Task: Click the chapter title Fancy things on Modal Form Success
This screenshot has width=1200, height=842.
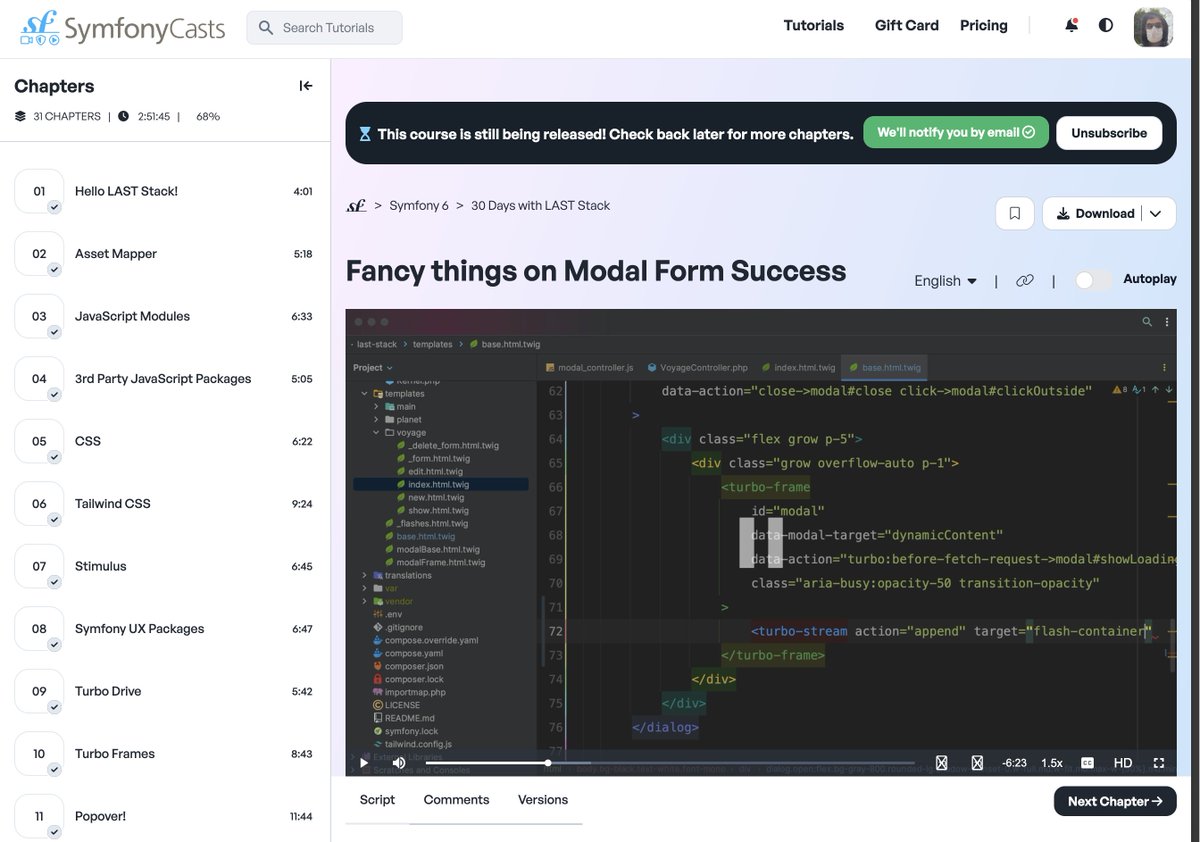Action: [596, 271]
